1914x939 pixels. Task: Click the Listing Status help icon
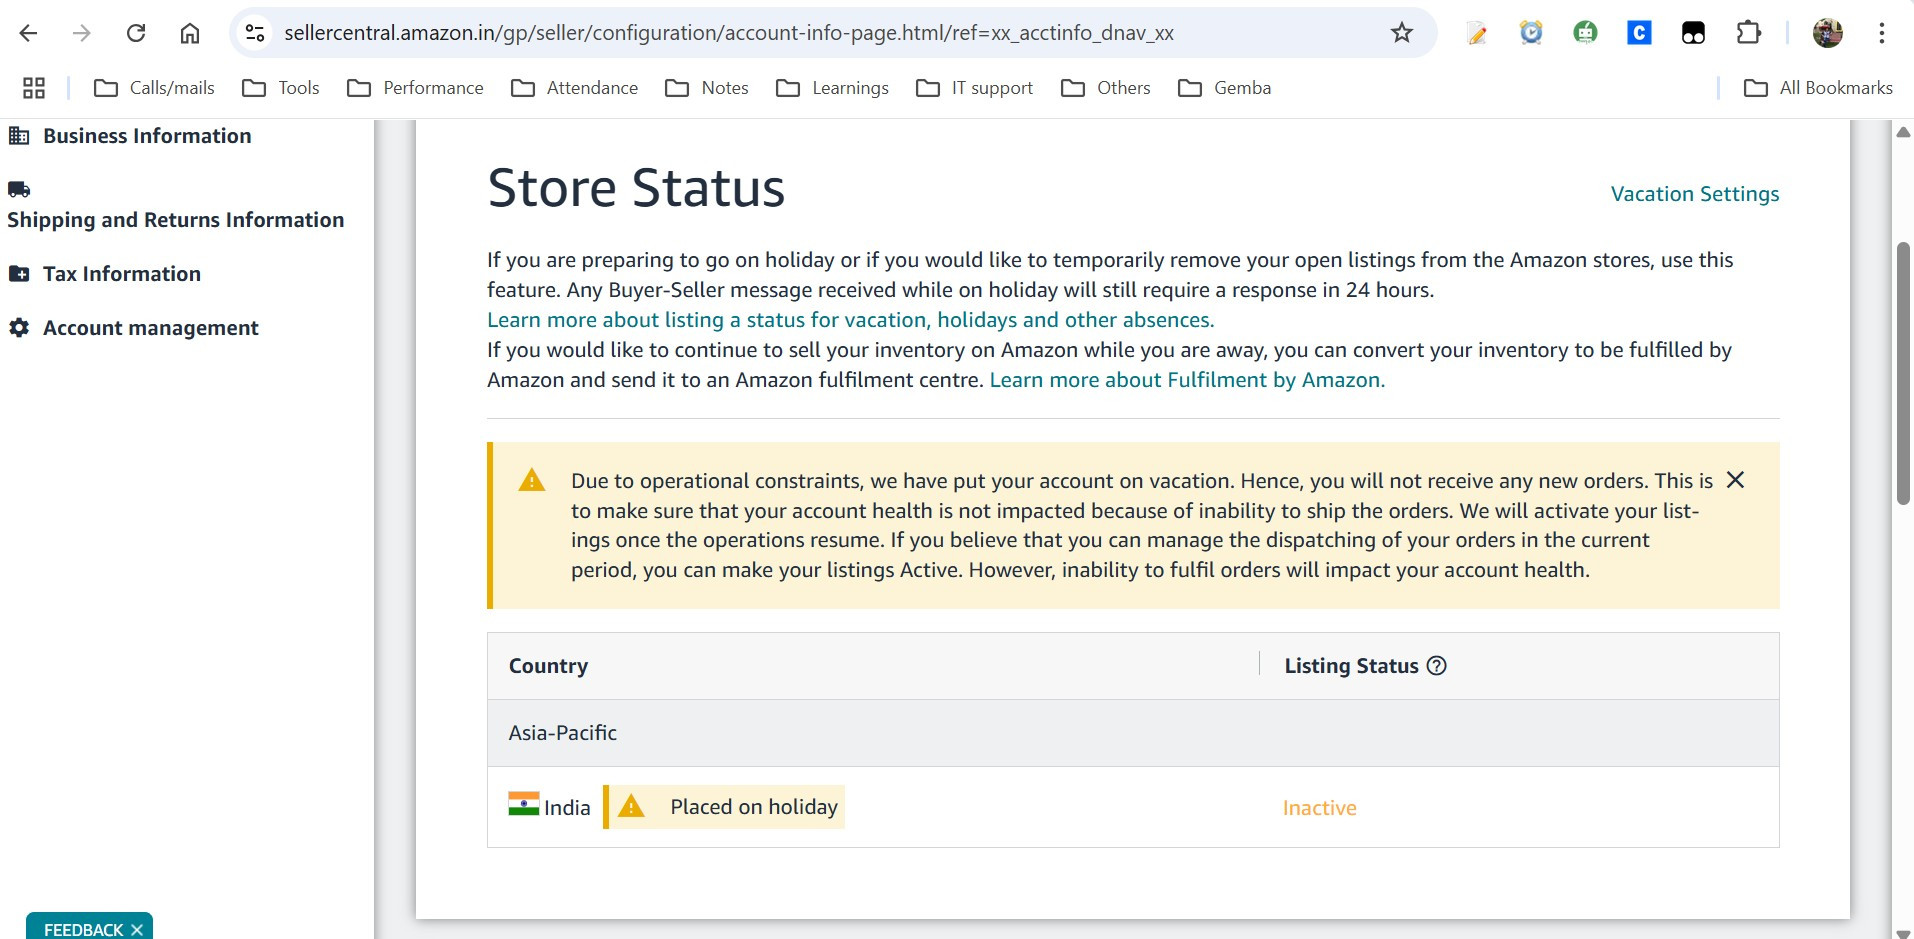1437,666
